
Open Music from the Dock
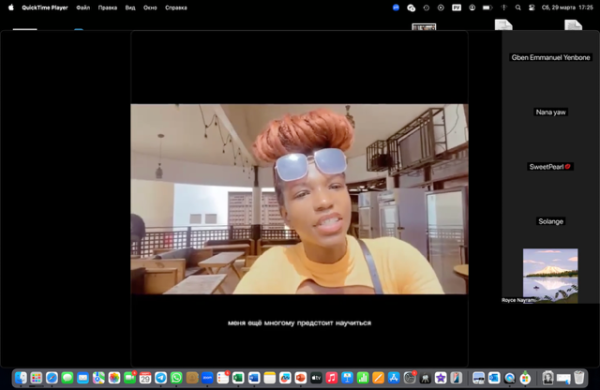pos(332,378)
